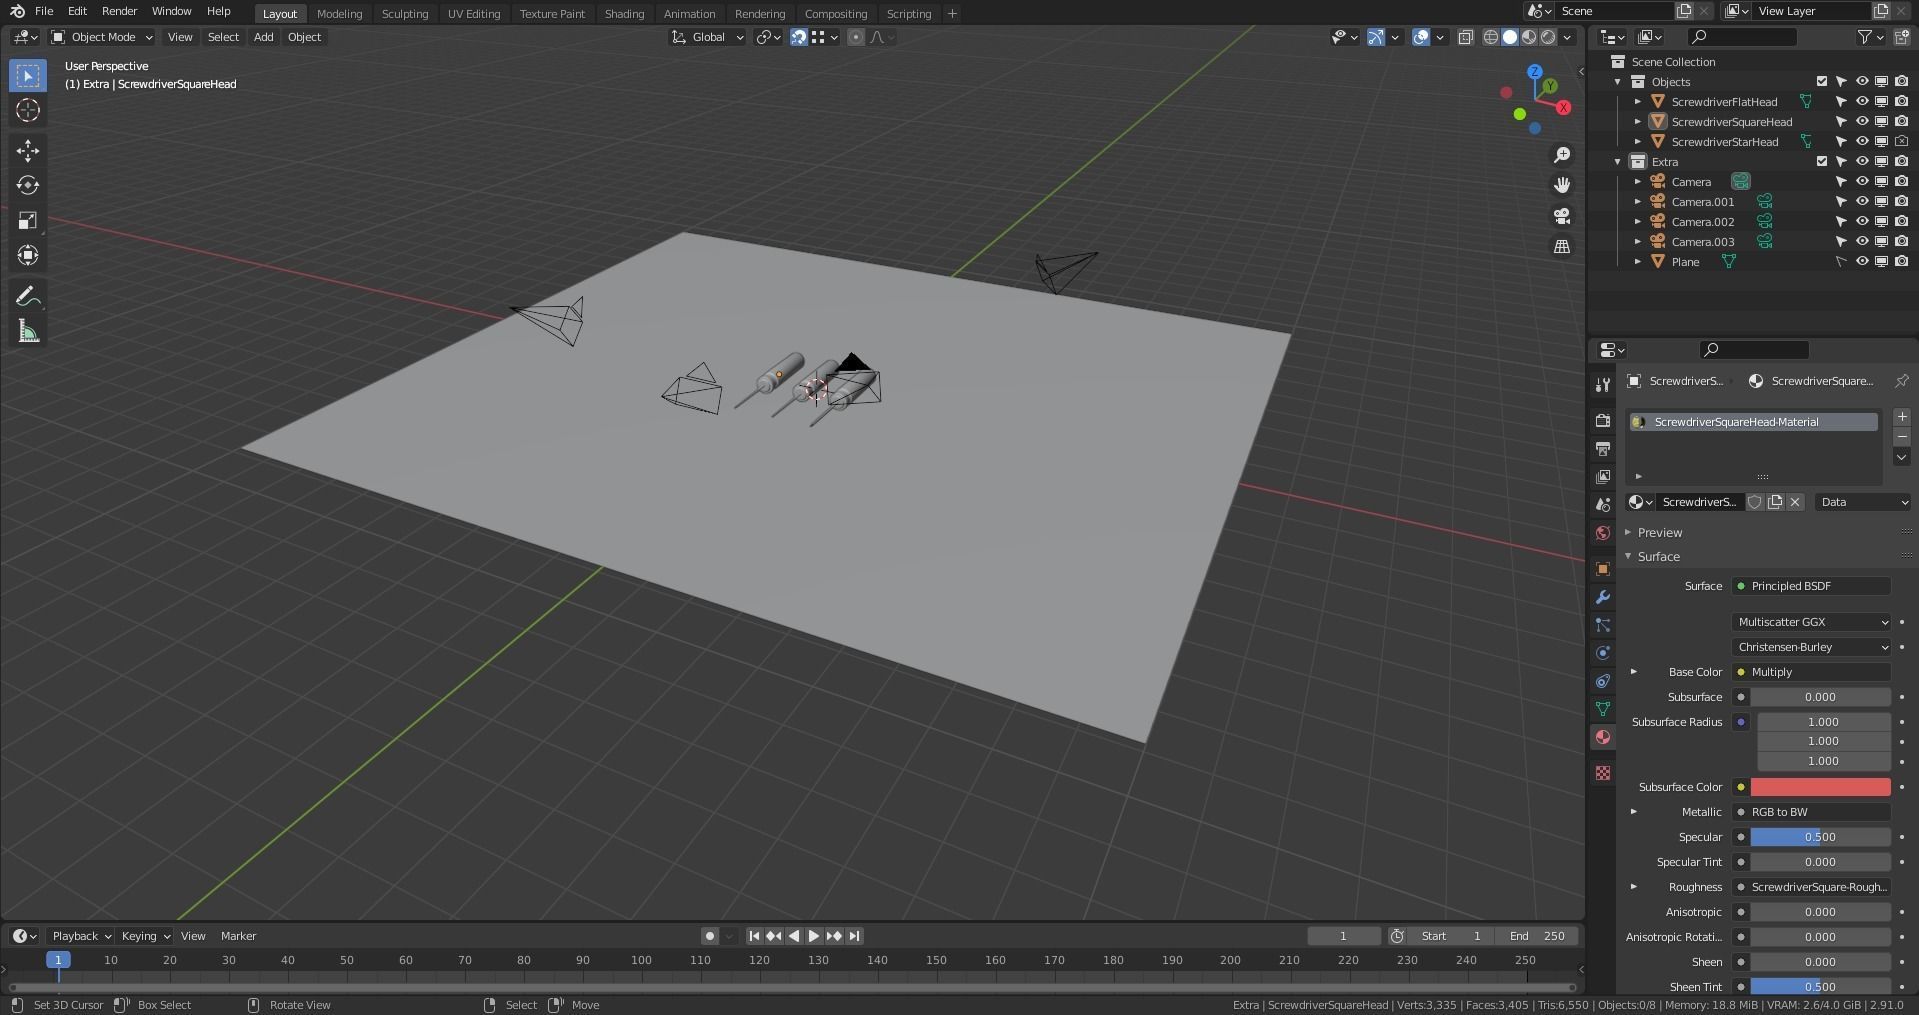The height and width of the screenshot is (1015, 1919).
Task: Open the Texture properties checker tab
Action: pyautogui.click(x=1603, y=773)
